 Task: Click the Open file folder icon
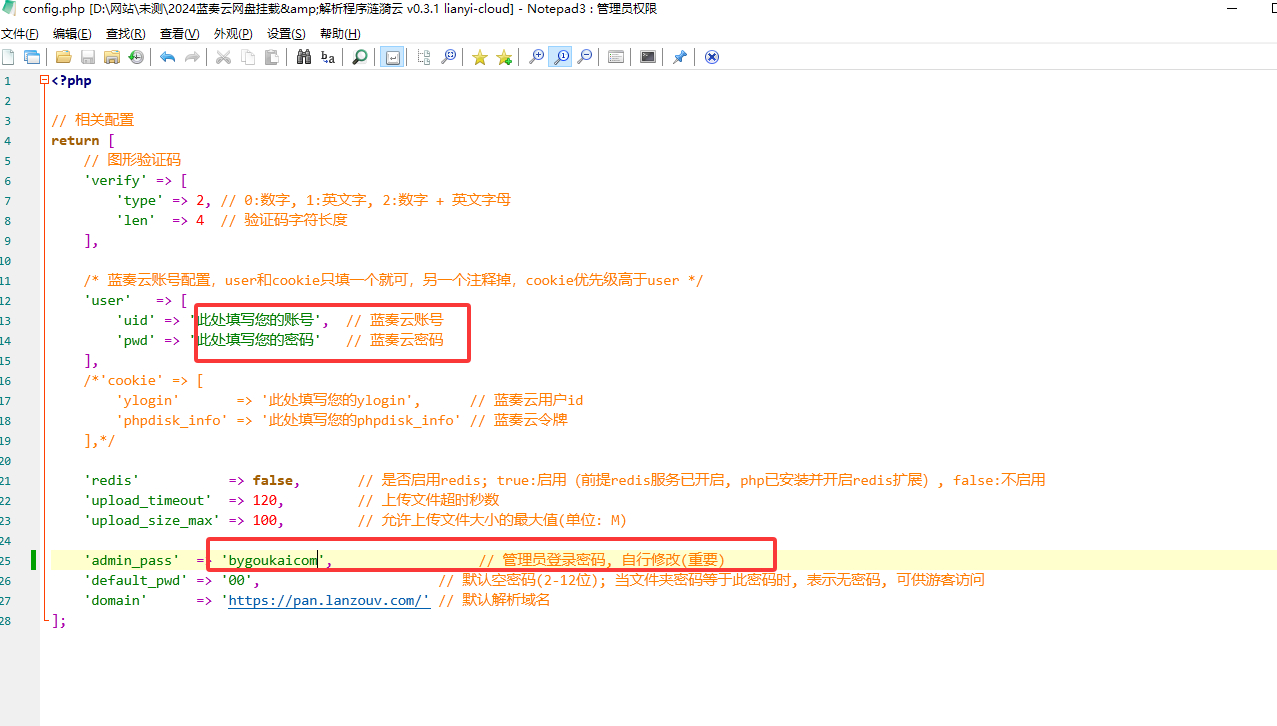point(63,57)
